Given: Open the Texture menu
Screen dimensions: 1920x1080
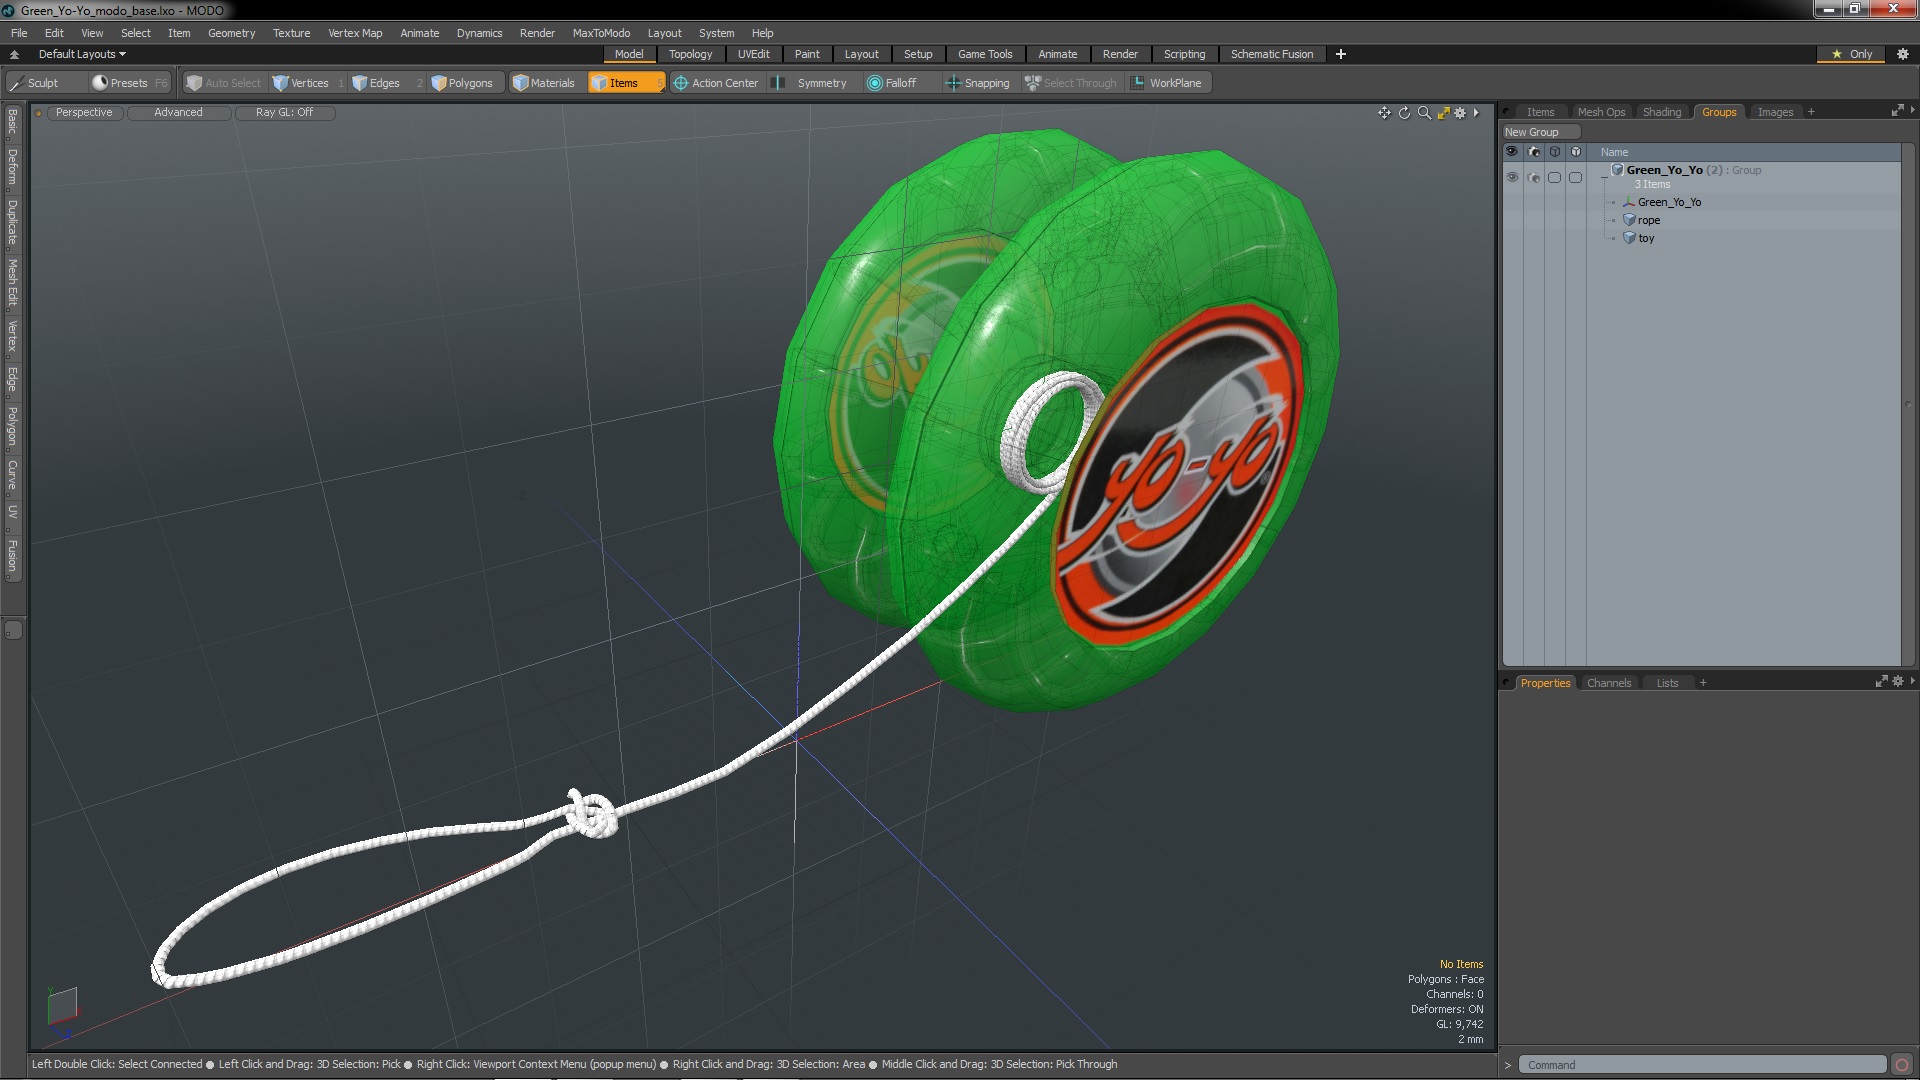Looking at the screenshot, I should point(291,33).
